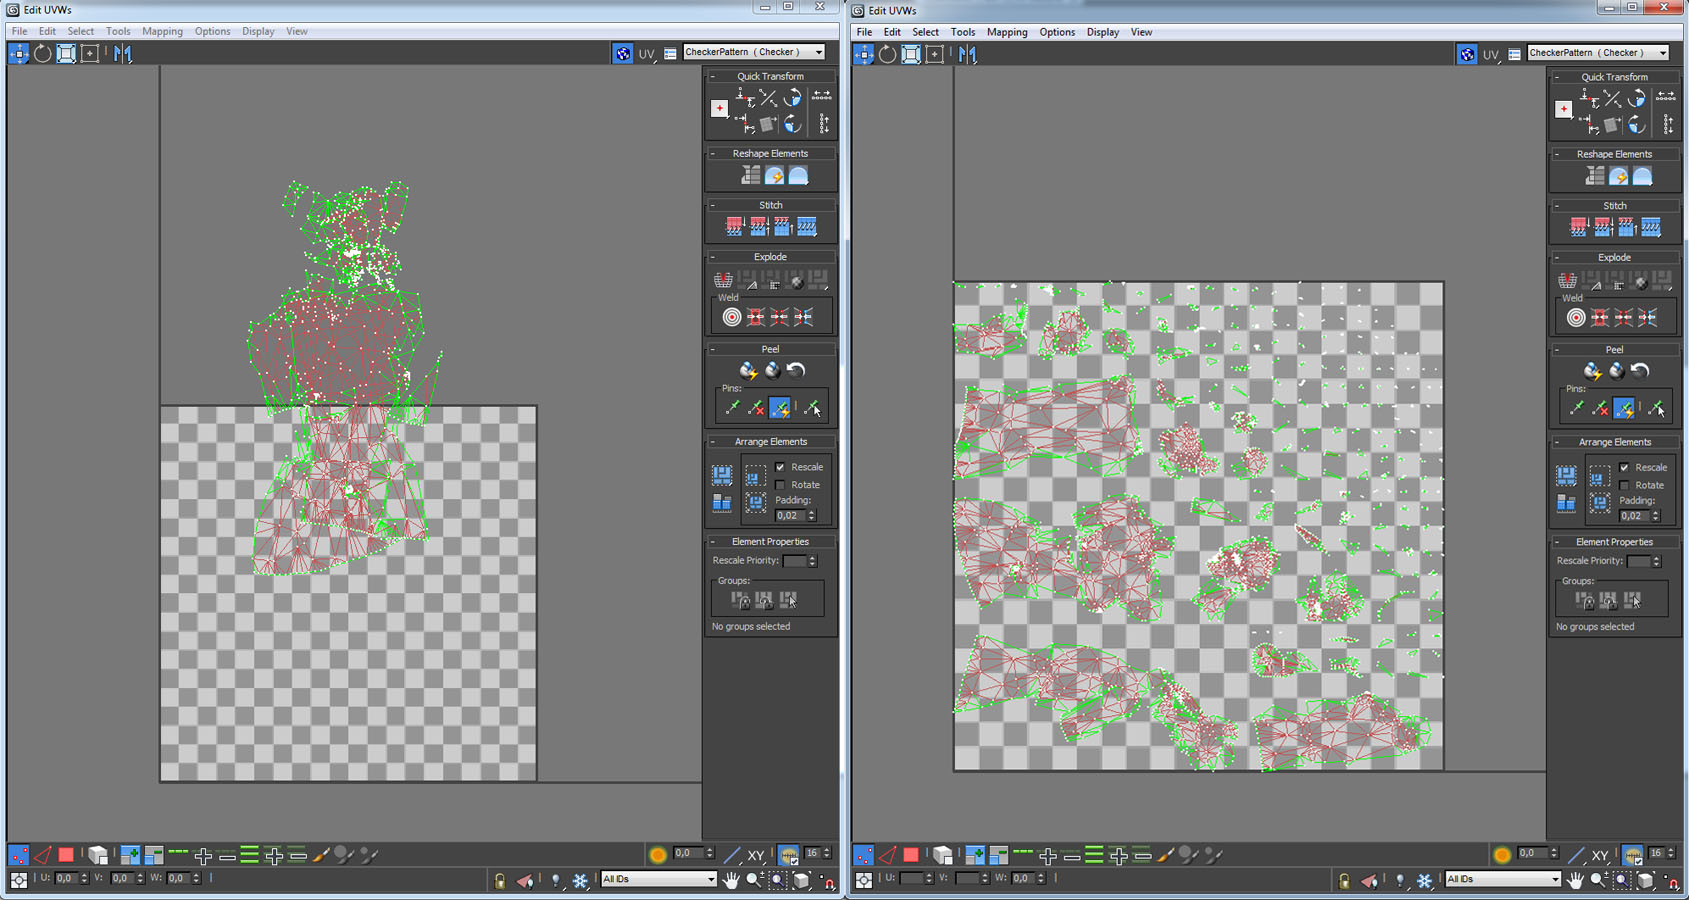Click the Target Weld icon in left window

(732, 317)
